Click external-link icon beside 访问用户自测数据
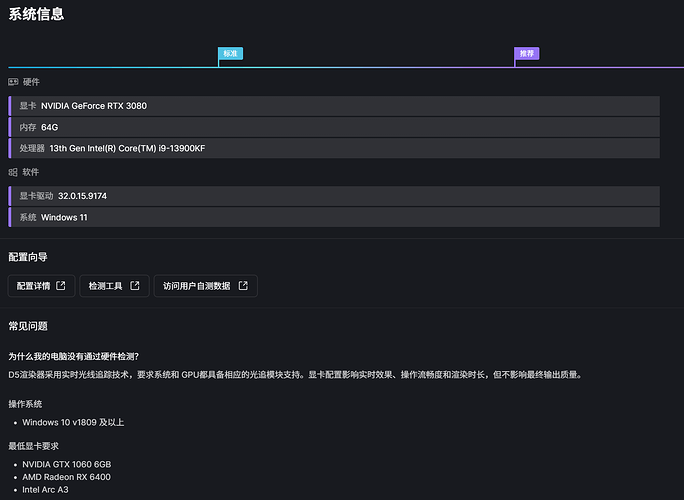684x500 pixels. click(243, 286)
